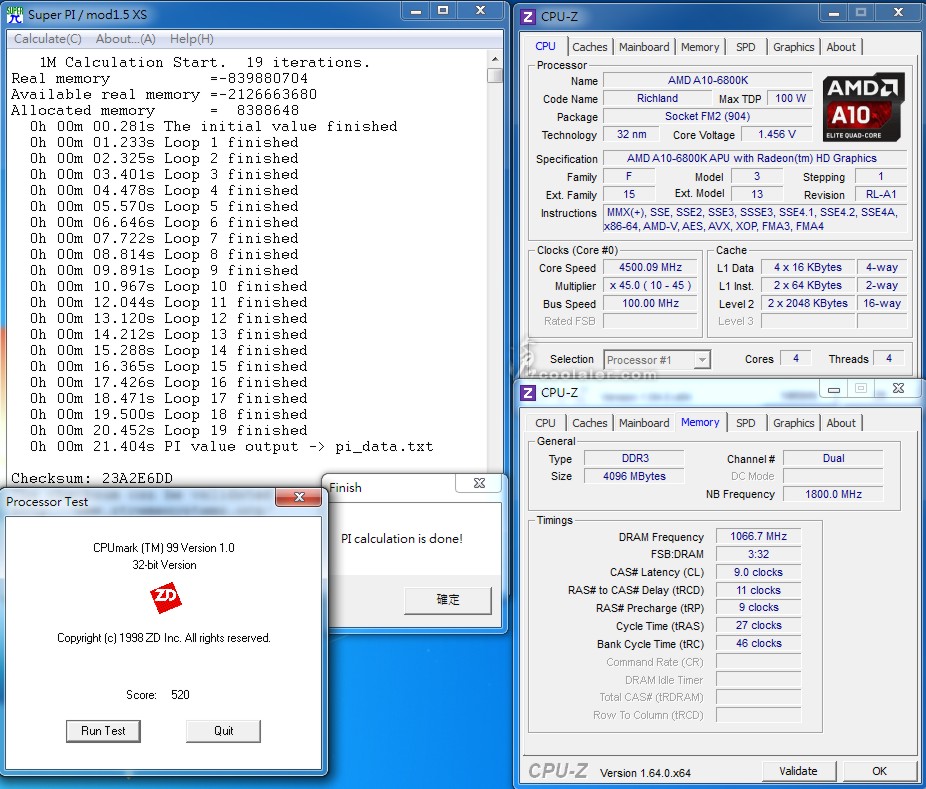Screen dimensions: 926x789
Task: Switch to Graphics tab in top CPU-Z window
Action: (794, 47)
